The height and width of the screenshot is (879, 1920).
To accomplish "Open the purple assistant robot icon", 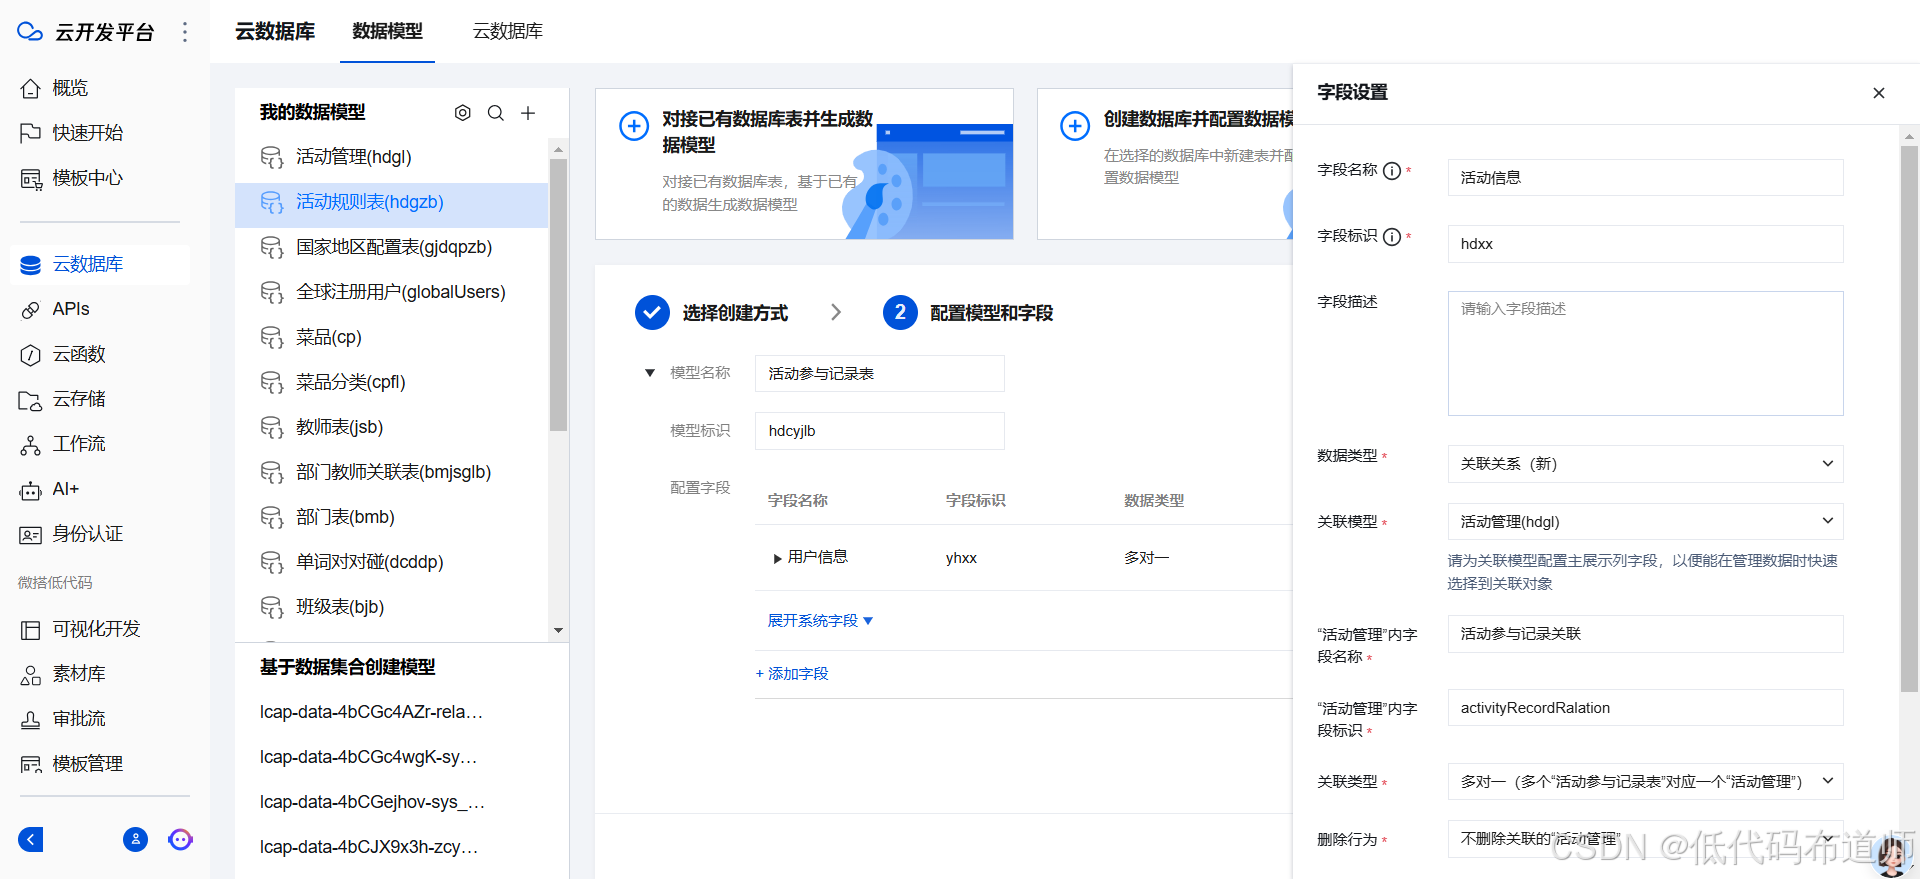I will tap(180, 839).
